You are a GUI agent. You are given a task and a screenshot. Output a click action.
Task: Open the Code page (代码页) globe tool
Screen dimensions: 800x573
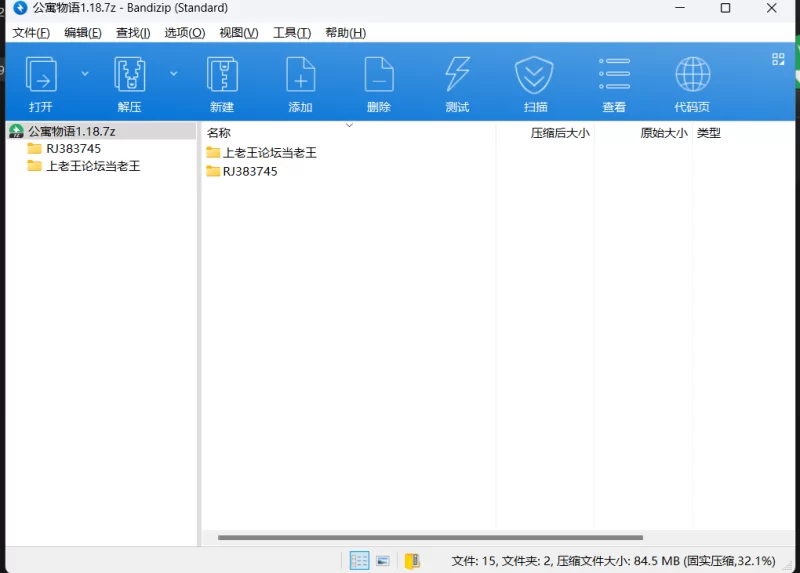(x=692, y=74)
